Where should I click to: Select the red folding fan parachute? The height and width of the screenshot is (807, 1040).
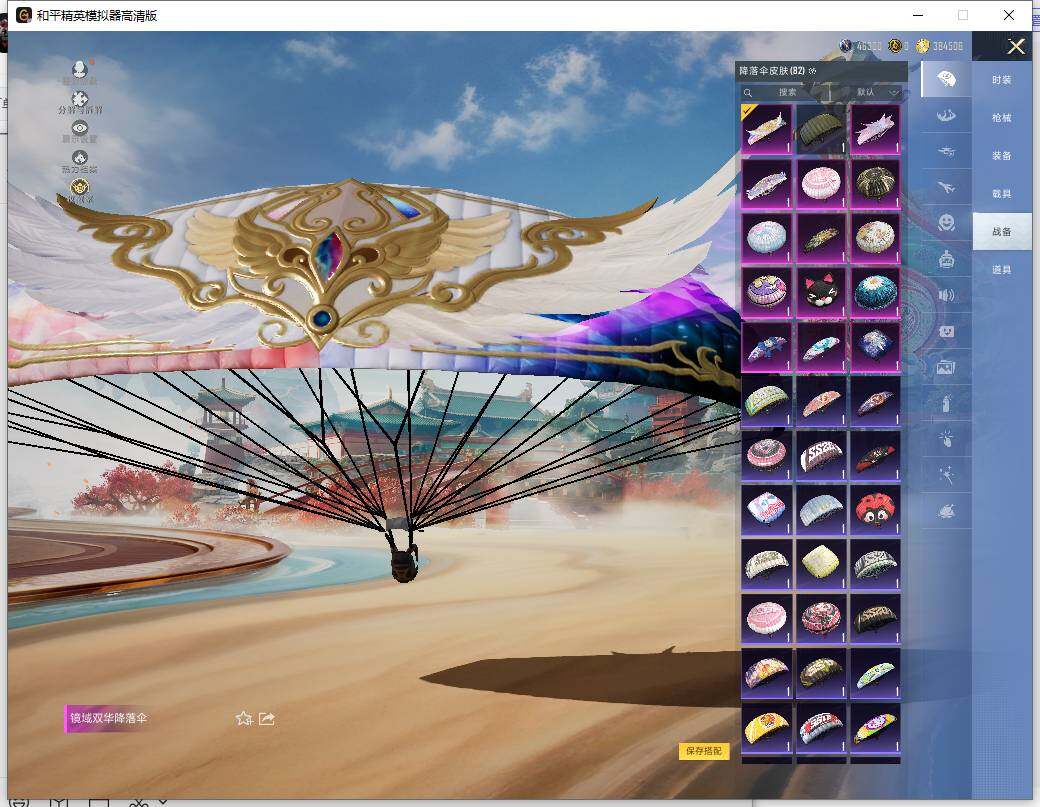[876, 456]
